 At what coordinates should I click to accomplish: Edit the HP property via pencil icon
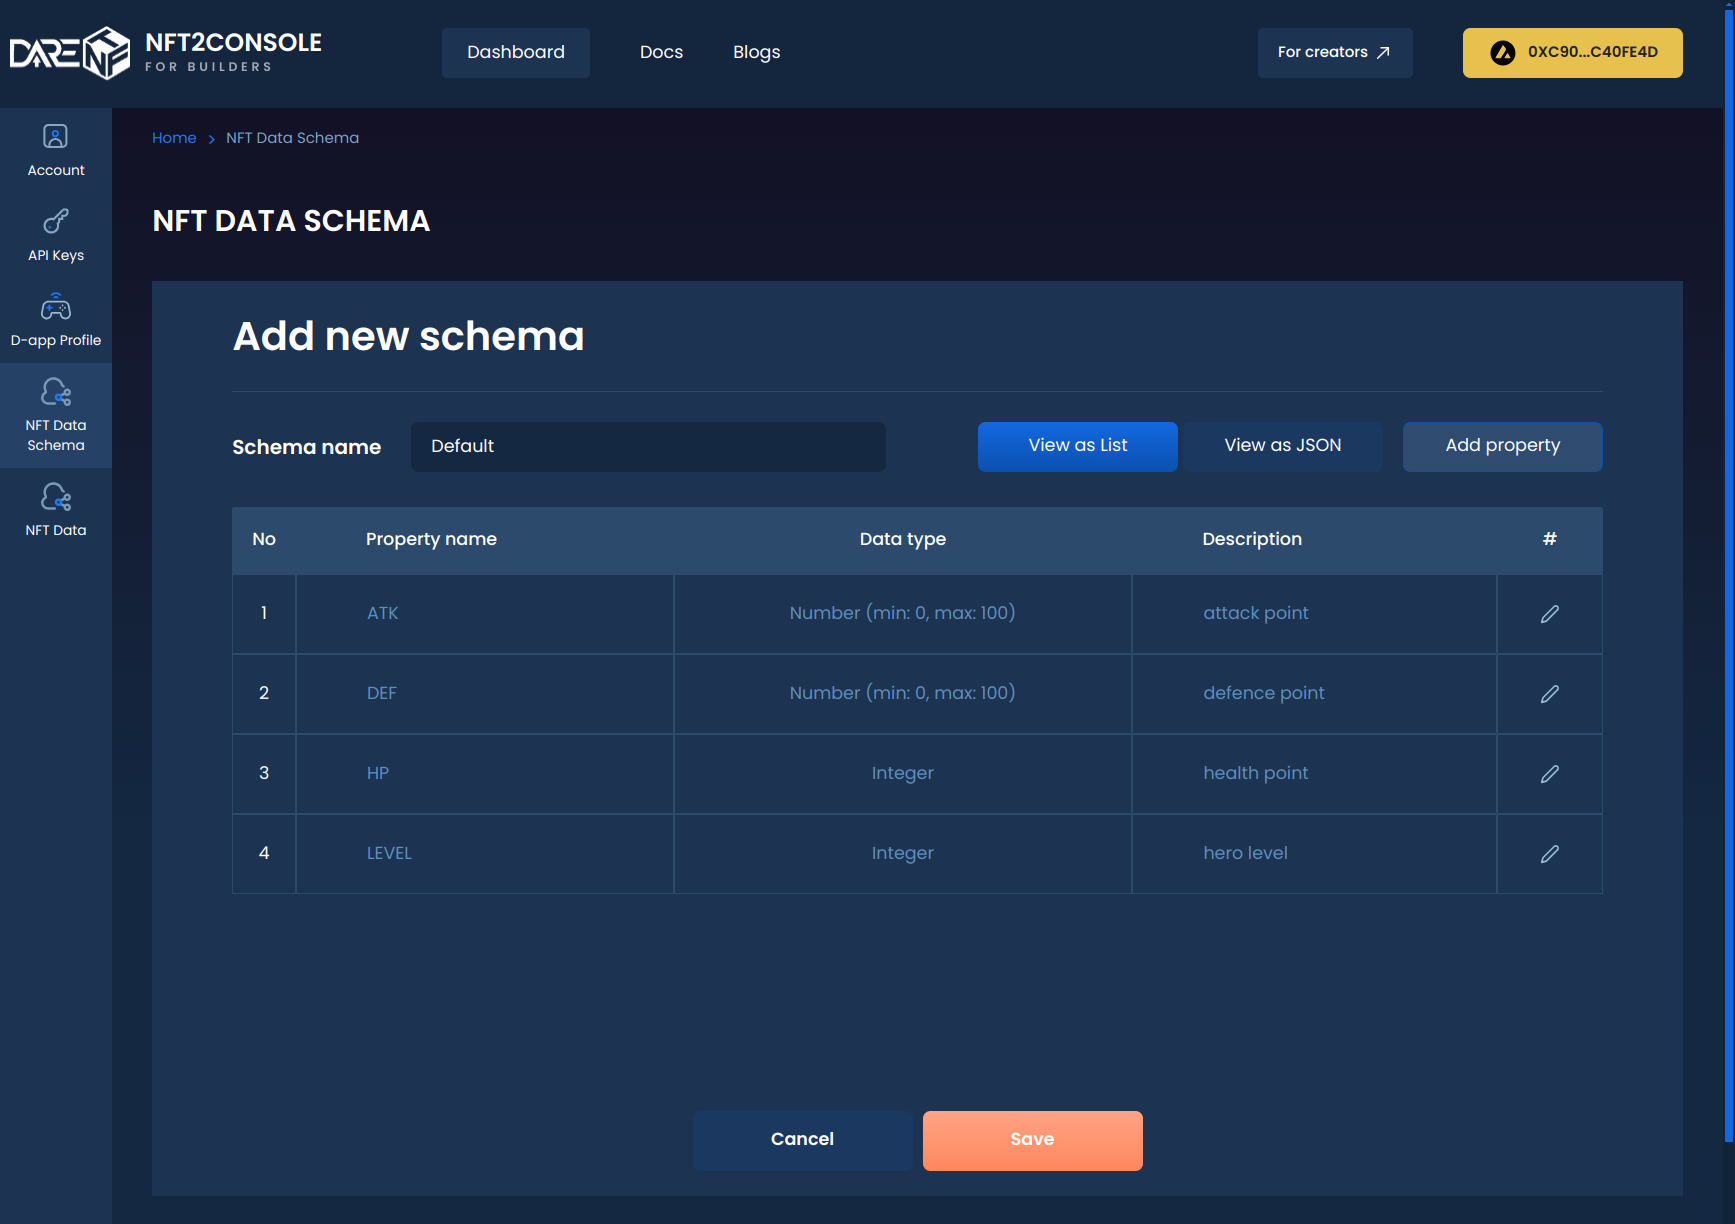(1549, 773)
